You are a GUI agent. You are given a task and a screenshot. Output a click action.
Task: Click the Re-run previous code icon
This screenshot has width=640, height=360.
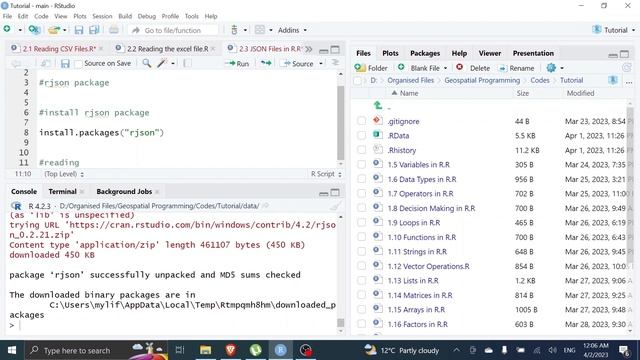pos(266,63)
